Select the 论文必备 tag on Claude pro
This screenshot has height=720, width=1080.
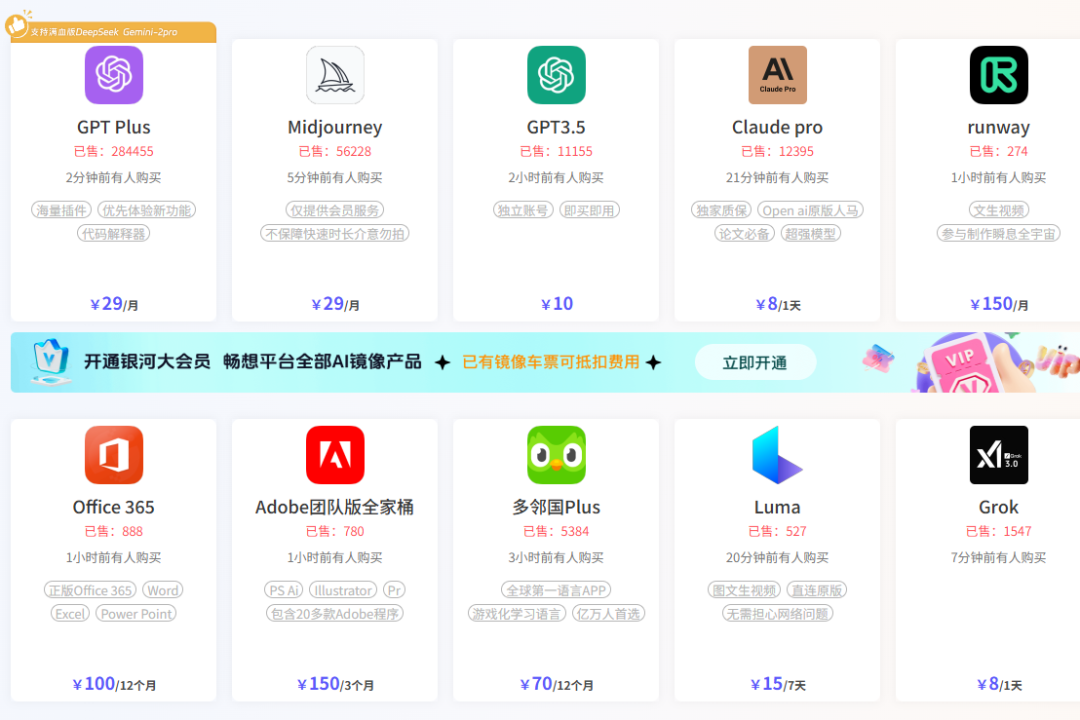[x=744, y=233]
